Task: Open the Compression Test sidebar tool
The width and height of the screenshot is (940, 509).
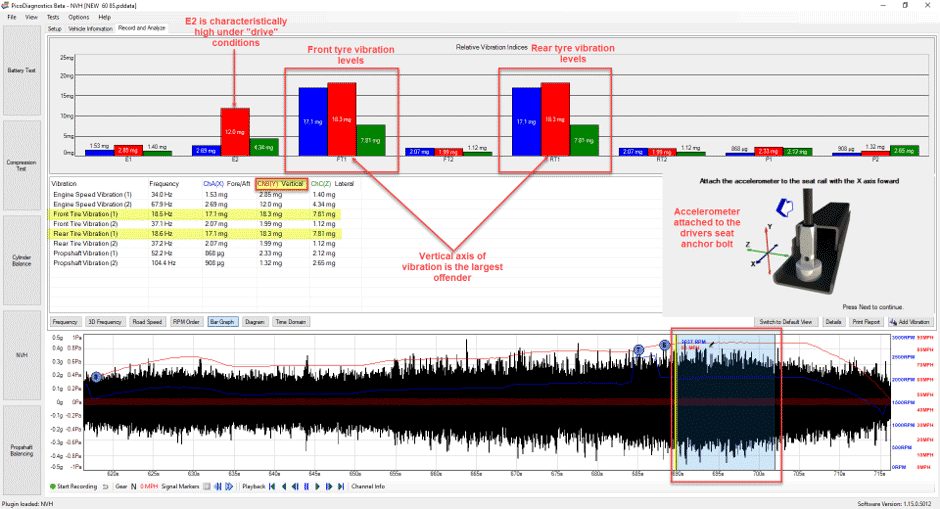Action: tap(22, 165)
